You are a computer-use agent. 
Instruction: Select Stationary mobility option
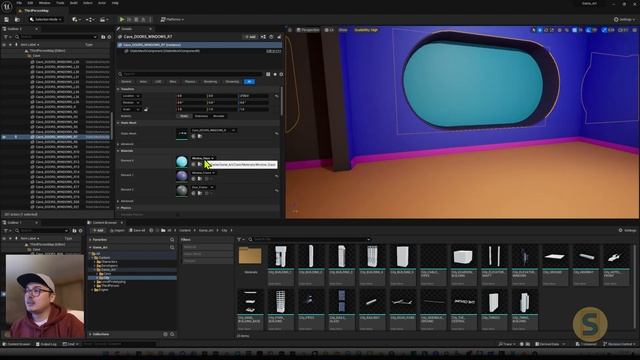point(201,116)
